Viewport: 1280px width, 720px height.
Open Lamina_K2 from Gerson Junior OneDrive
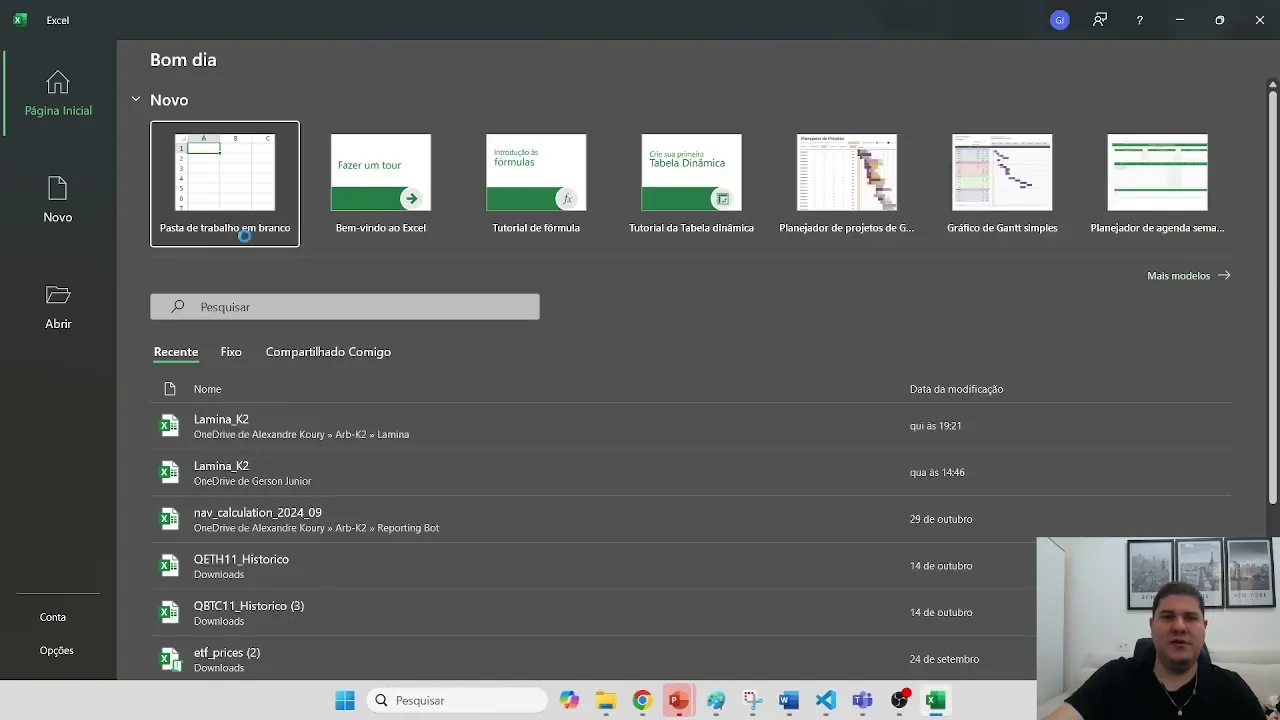(691, 473)
